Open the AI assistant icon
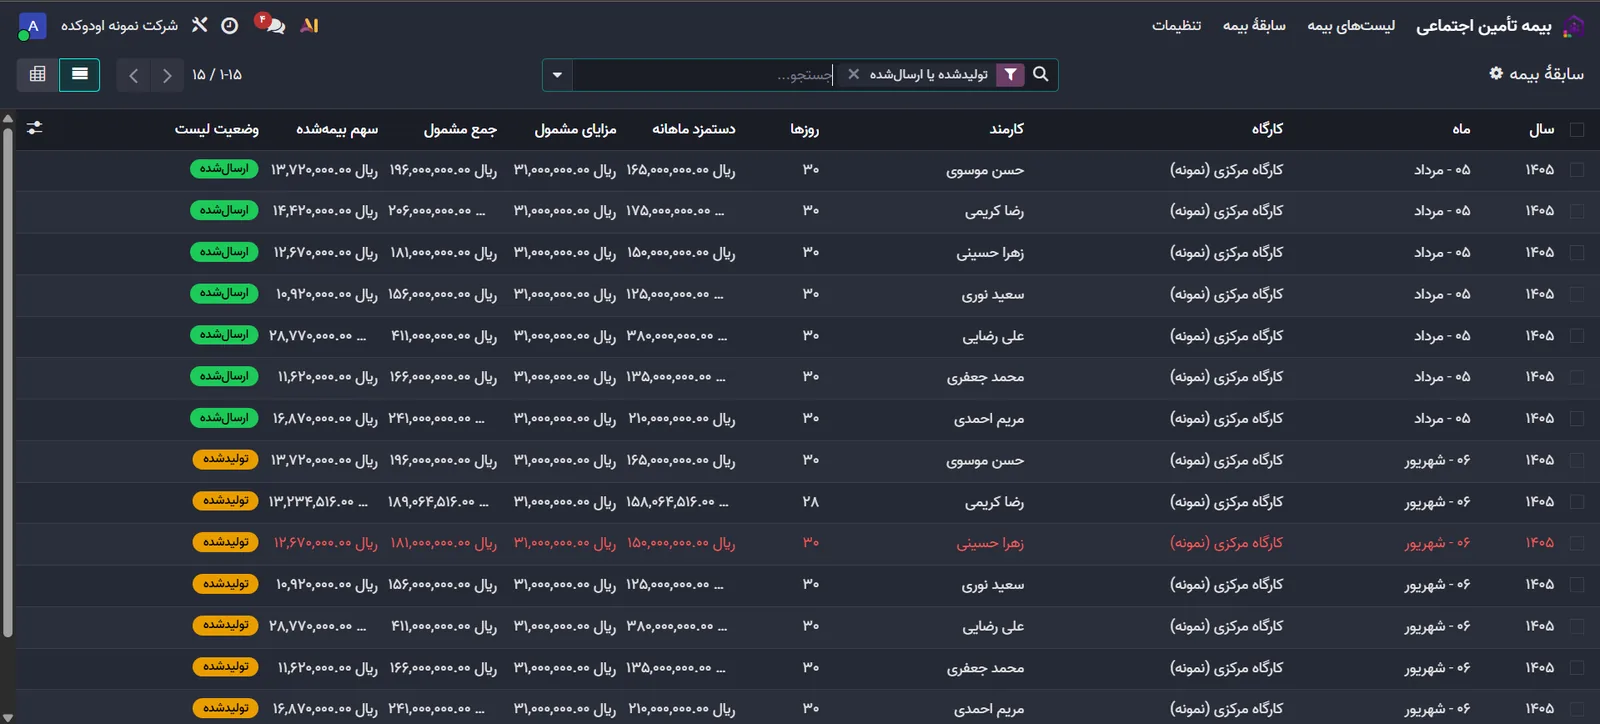1600x724 pixels. 310,25
